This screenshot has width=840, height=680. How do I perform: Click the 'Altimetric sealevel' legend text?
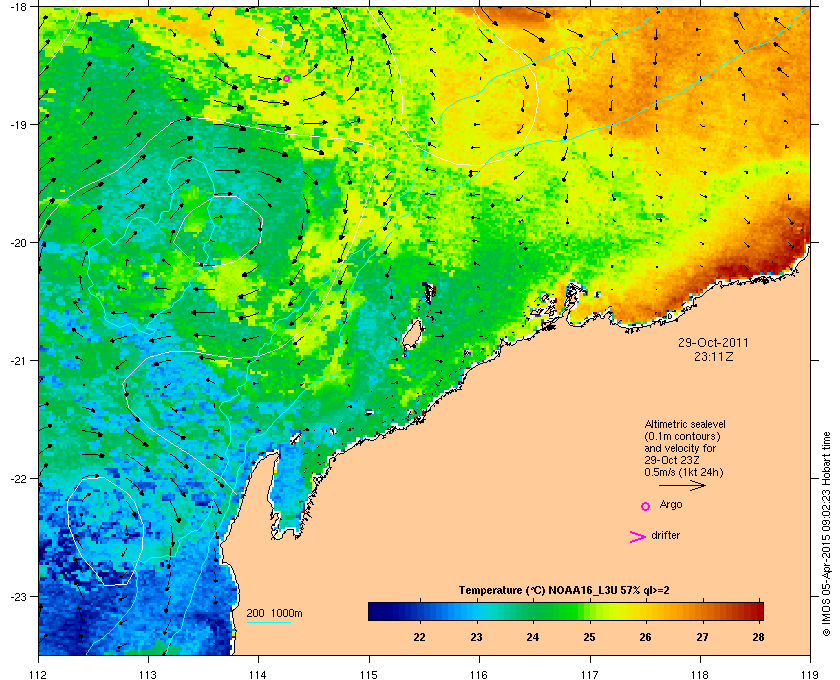coord(685,424)
